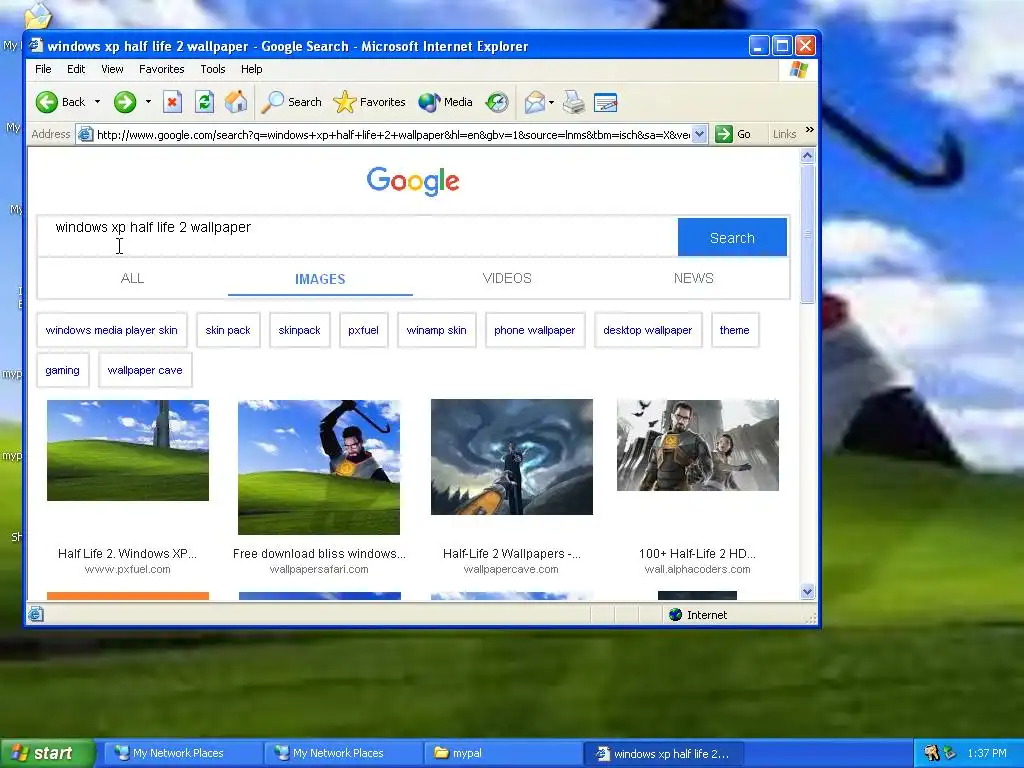The width and height of the screenshot is (1024, 768).
Task: Open the Windows Start button
Action: tap(46, 753)
